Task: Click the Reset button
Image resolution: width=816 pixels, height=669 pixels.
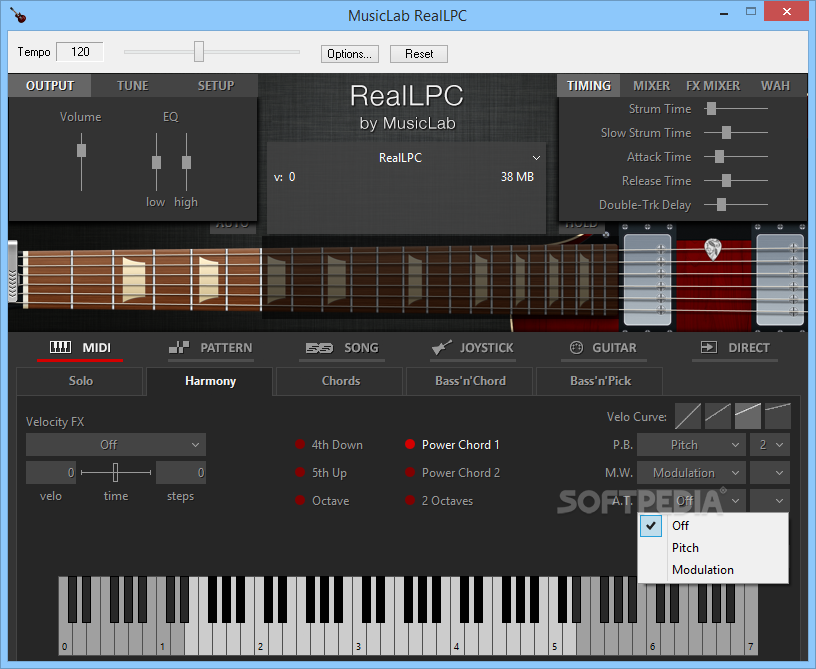Action: coord(419,54)
